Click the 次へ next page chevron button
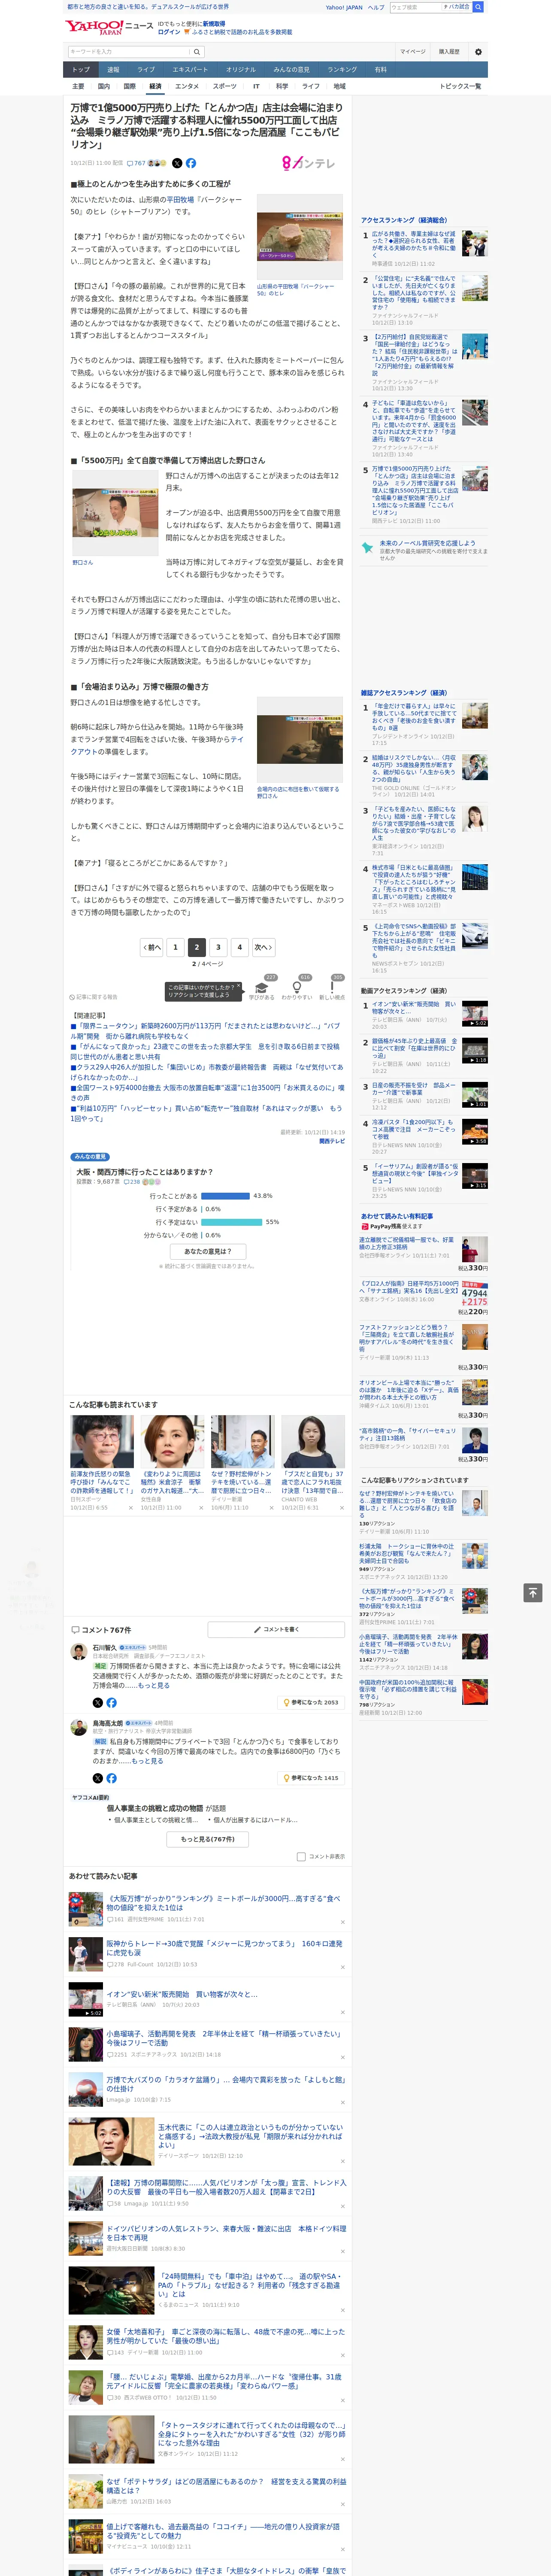551x2576 pixels. pyautogui.click(x=263, y=947)
